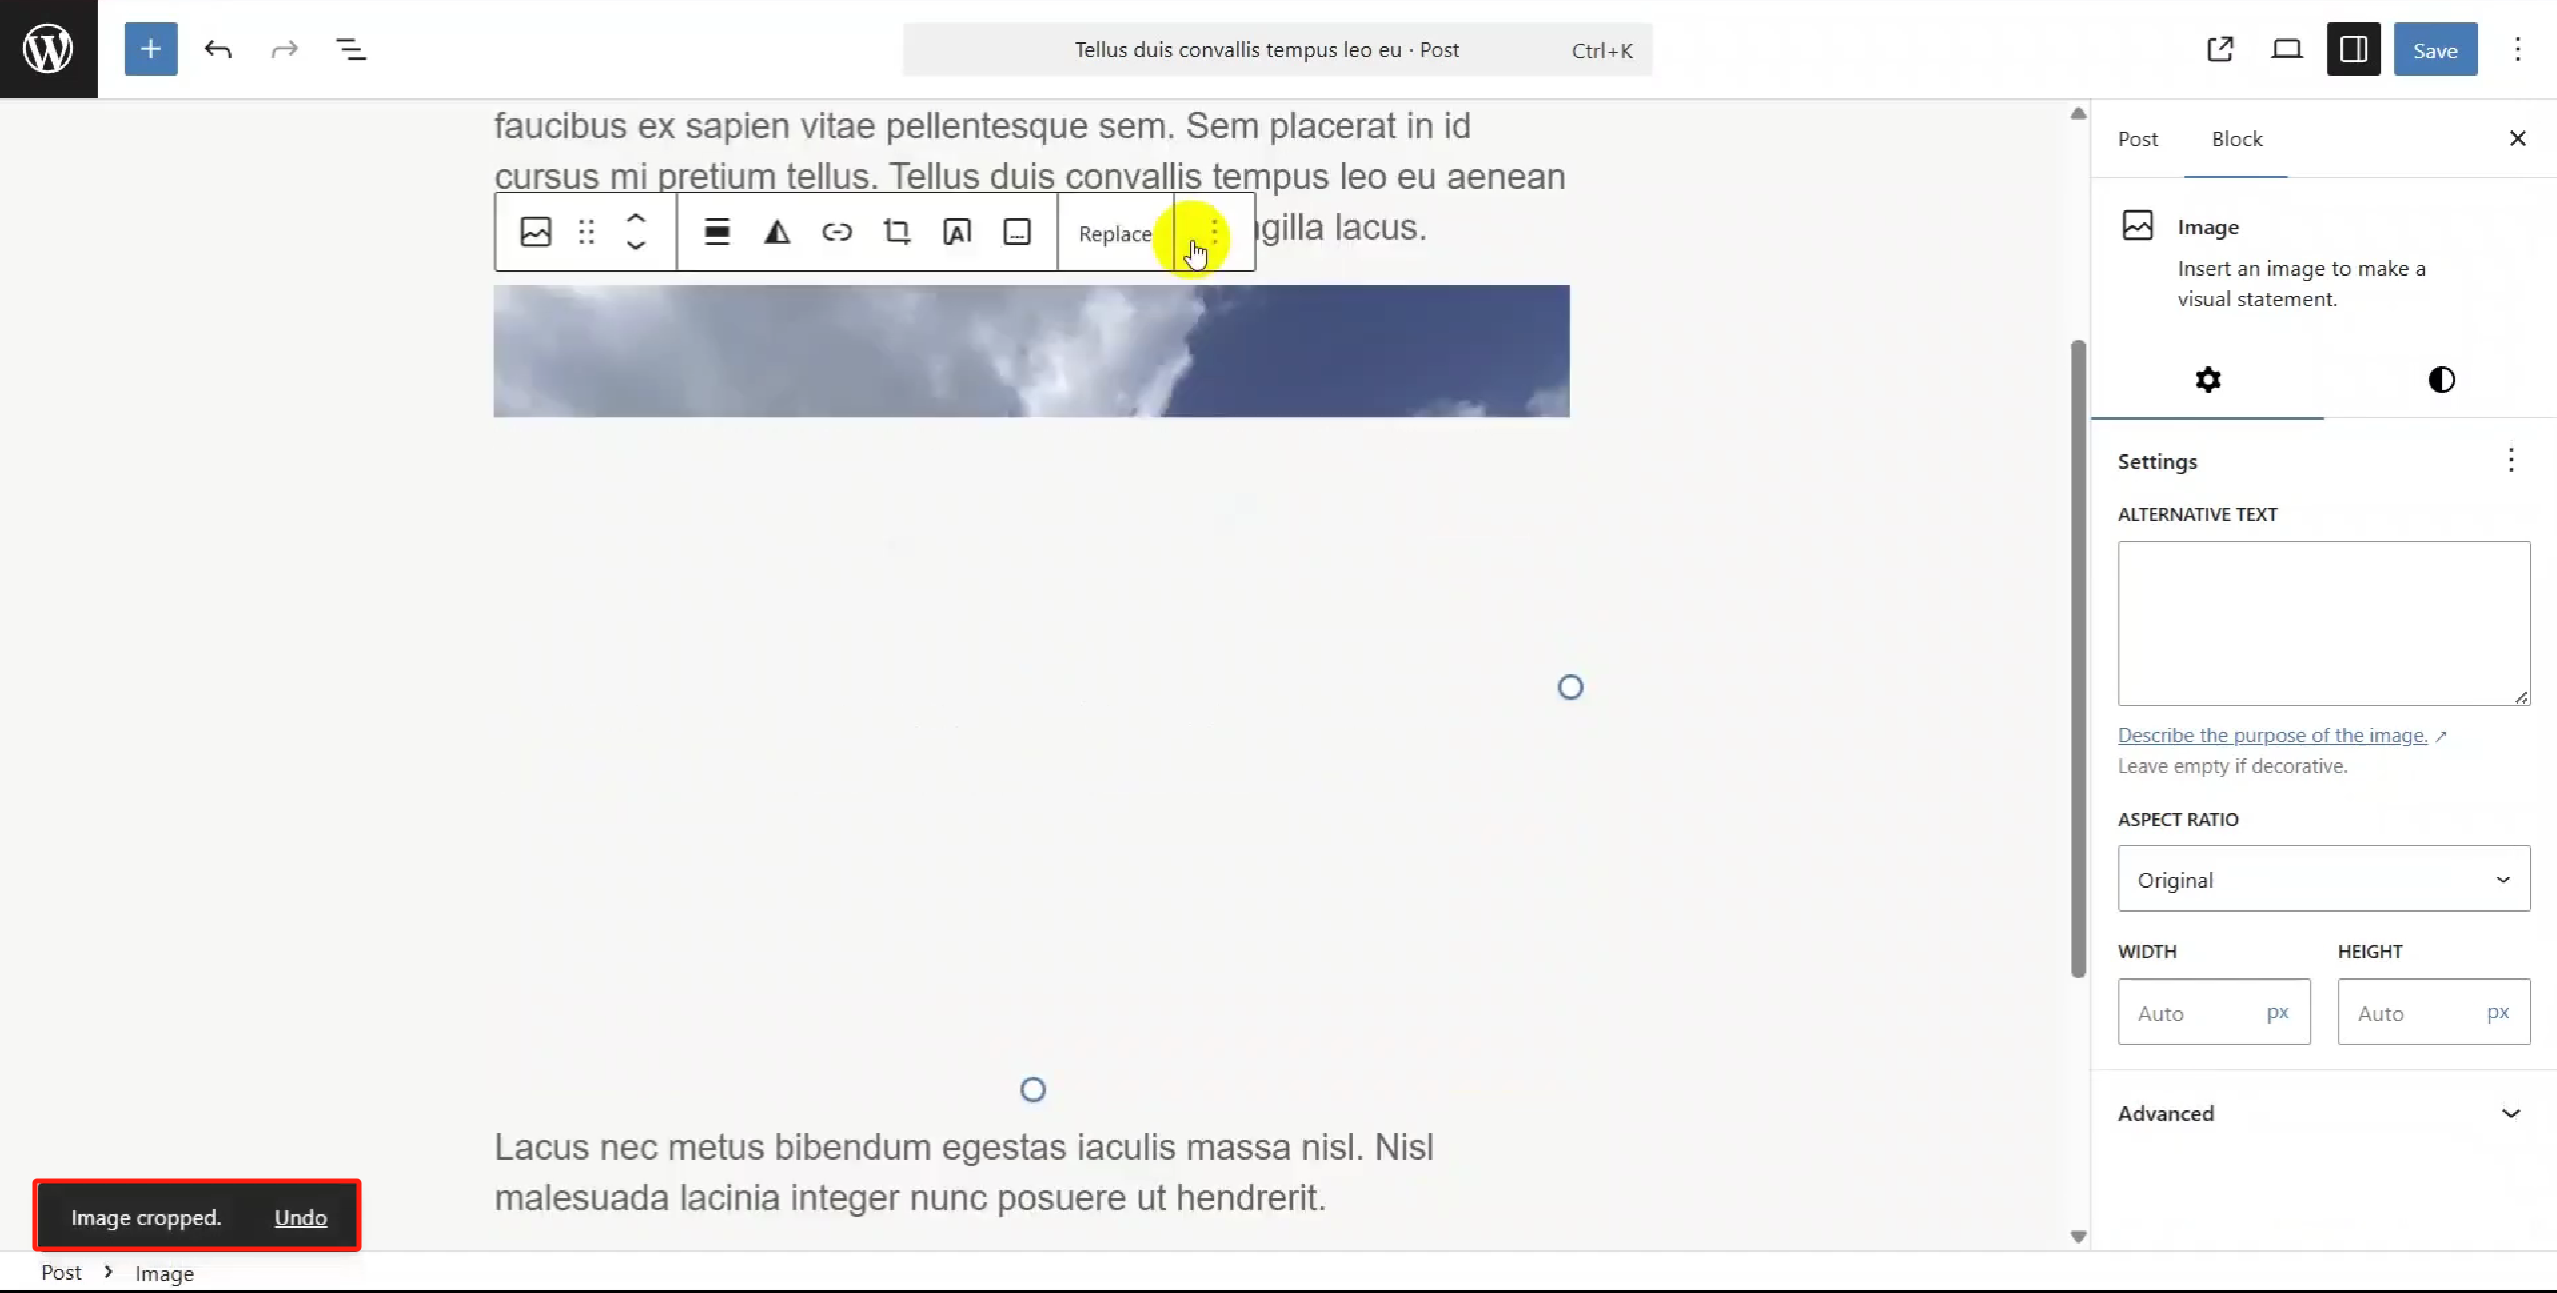Save the post
Image resolution: width=2557 pixels, height=1293 pixels.
pos(2434,48)
